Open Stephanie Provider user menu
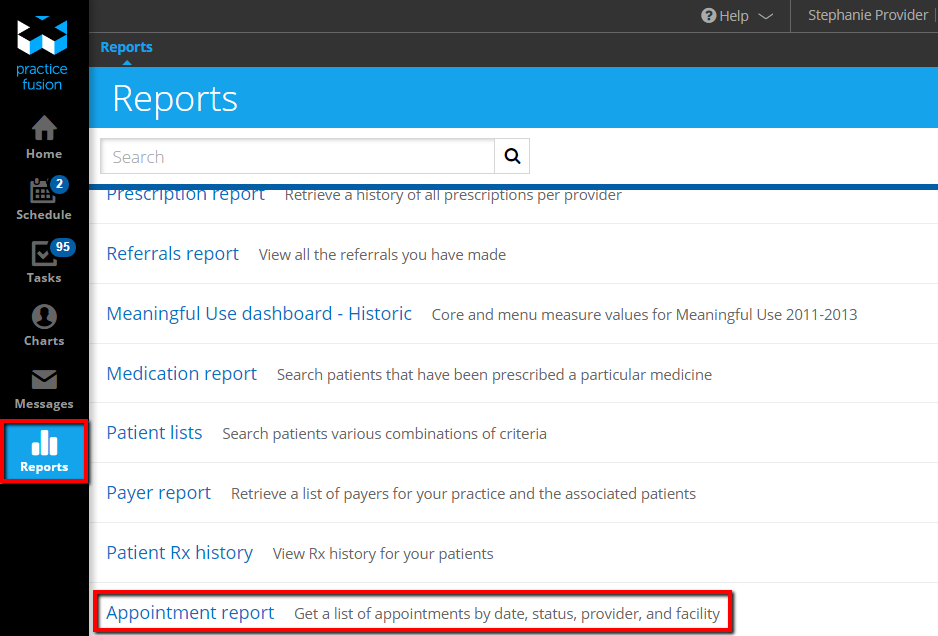 coord(867,16)
